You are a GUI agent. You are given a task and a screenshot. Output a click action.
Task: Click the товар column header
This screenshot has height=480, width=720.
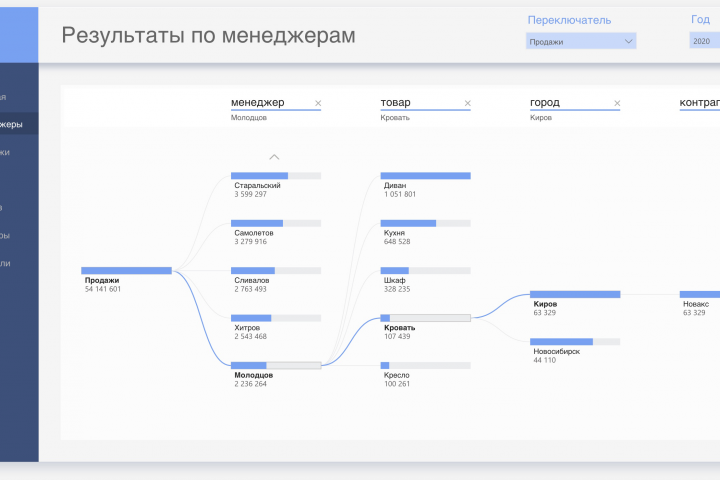[x=395, y=102]
